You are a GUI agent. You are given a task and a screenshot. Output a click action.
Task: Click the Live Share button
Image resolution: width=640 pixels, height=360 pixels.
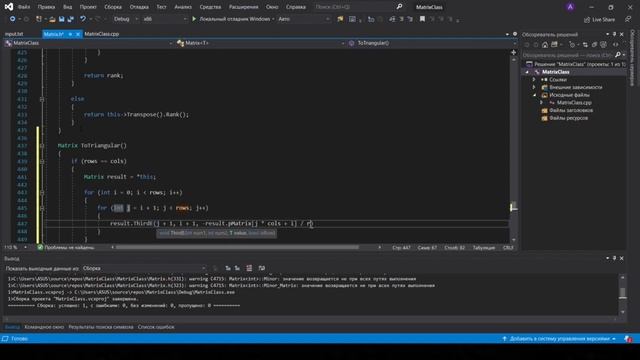click(x=599, y=20)
